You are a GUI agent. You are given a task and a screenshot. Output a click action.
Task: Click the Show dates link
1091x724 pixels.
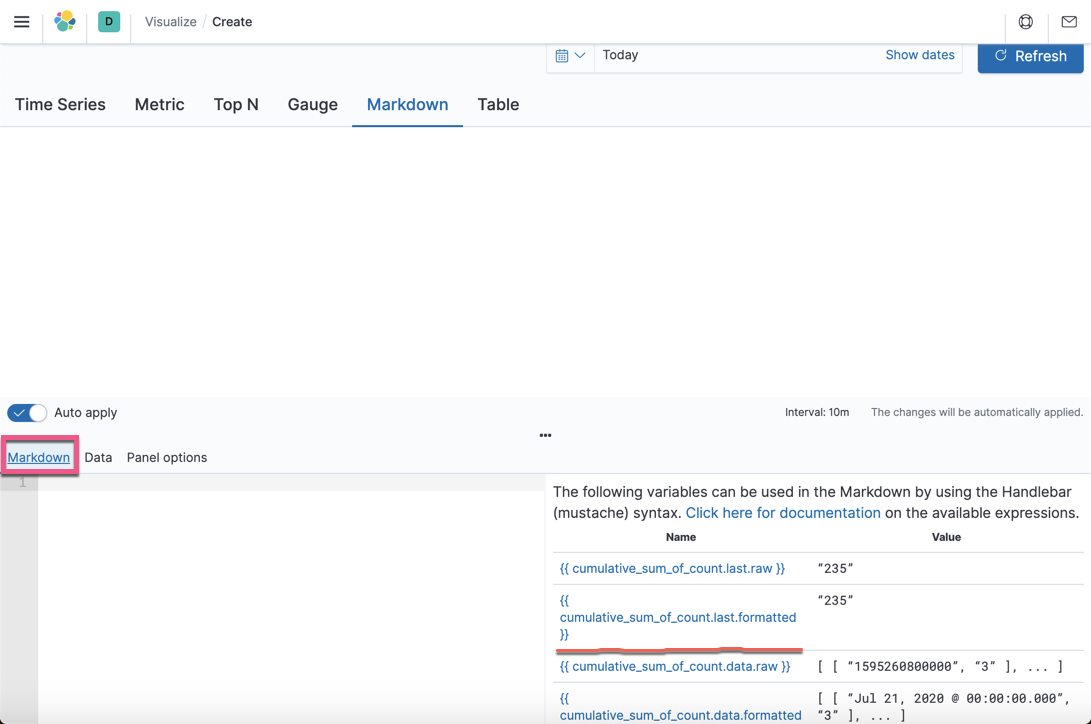[x=920, y=55]
